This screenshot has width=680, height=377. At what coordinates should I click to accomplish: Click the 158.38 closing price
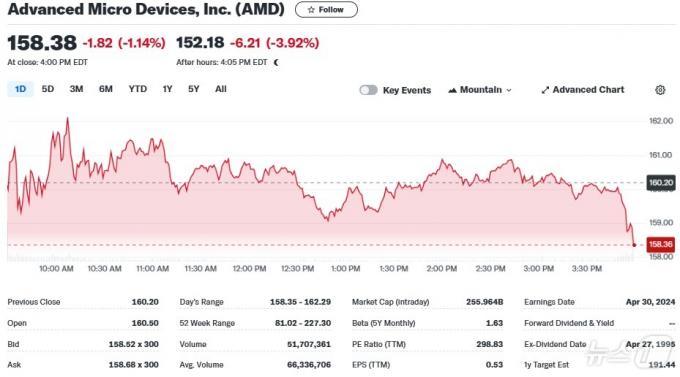tap(42, 43)
